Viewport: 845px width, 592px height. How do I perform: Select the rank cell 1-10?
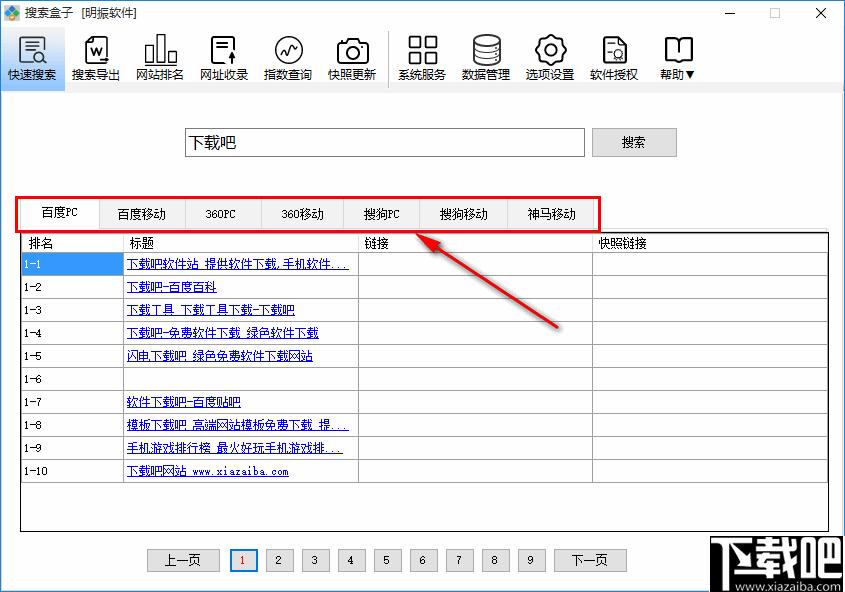pos(72,471)
